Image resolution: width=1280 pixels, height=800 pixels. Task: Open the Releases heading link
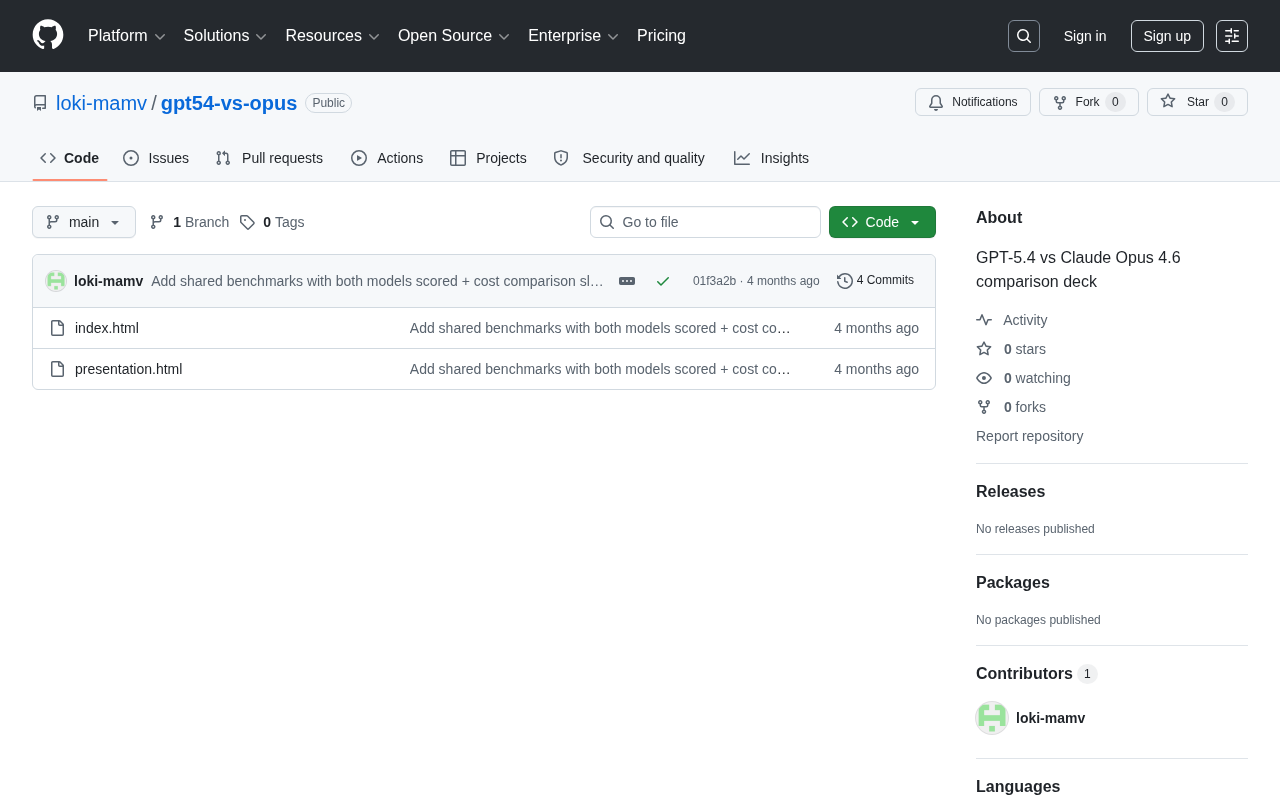coord(1010,492)
